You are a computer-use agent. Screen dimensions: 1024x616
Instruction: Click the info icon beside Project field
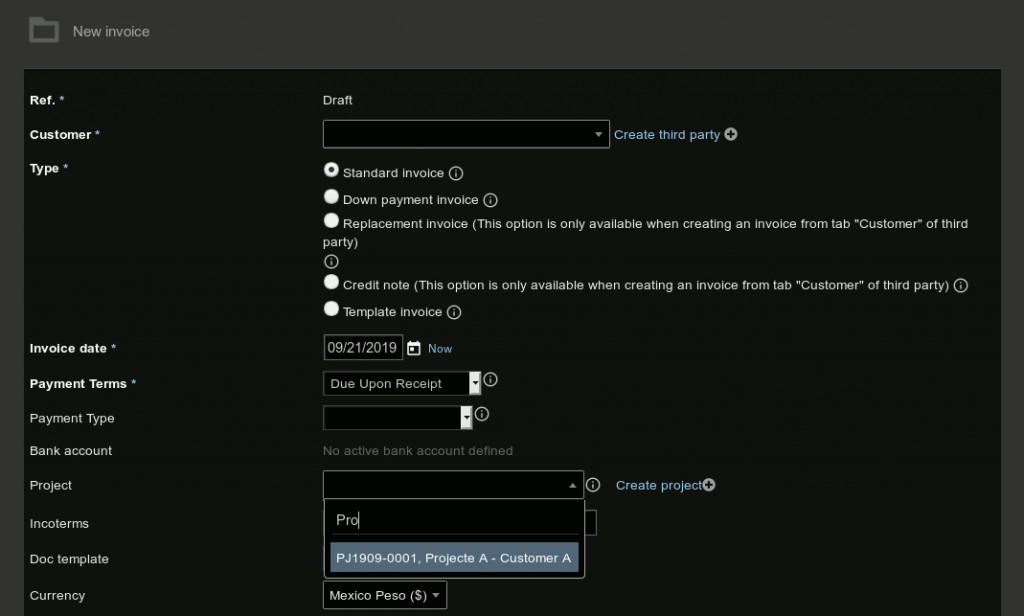pos(593,485)
